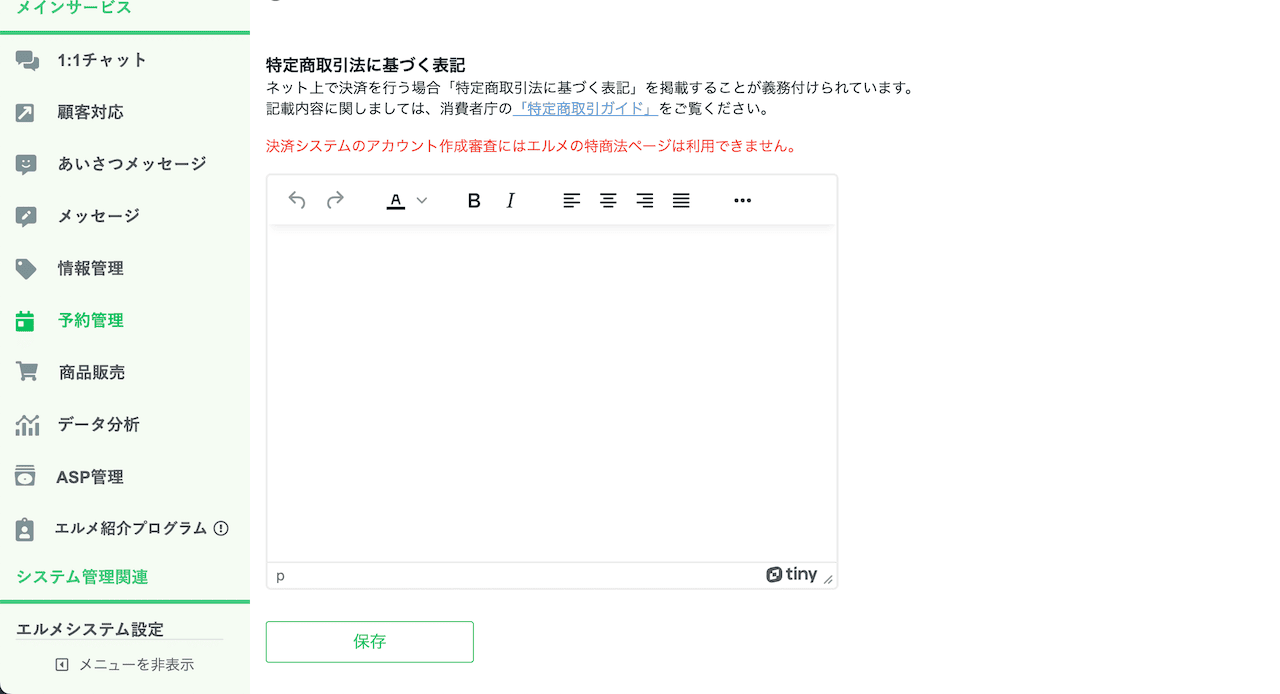Click the メインサービス section header
The height and width of the screenshot is (694, 1280).
[x=74, y=8]
